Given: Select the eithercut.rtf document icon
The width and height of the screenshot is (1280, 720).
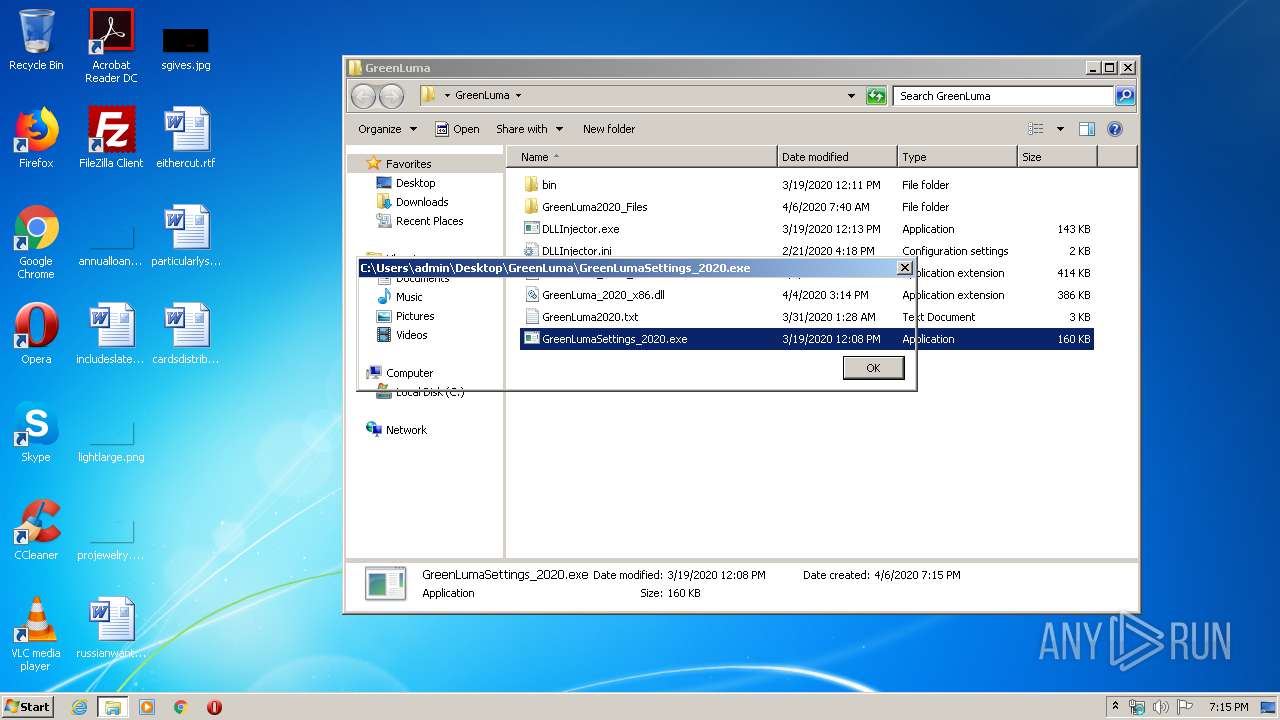Looking at the screenshot, I should (x=186, y=138).
